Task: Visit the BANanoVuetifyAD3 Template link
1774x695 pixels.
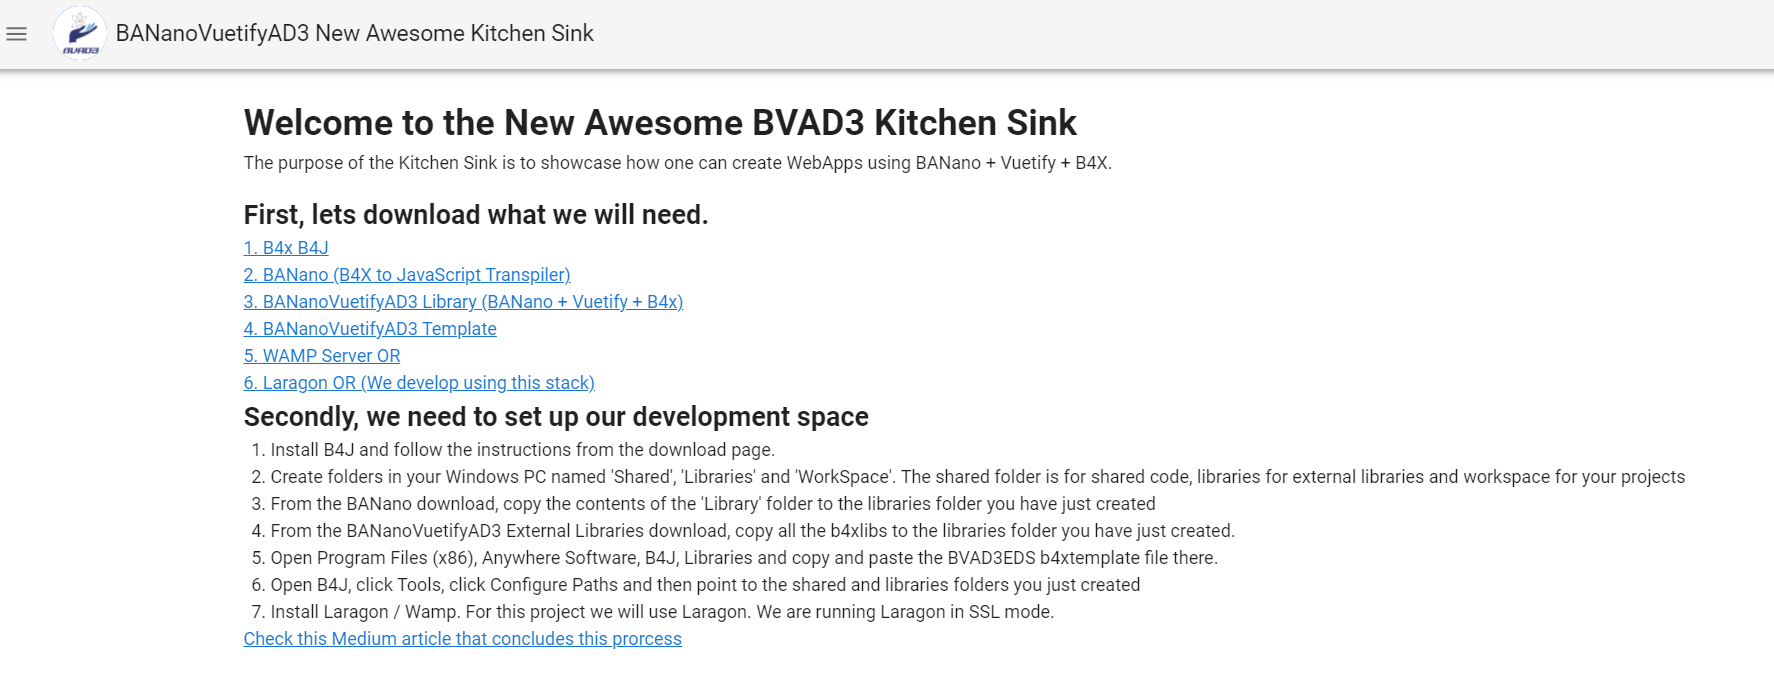Action: tap(370, 329)
